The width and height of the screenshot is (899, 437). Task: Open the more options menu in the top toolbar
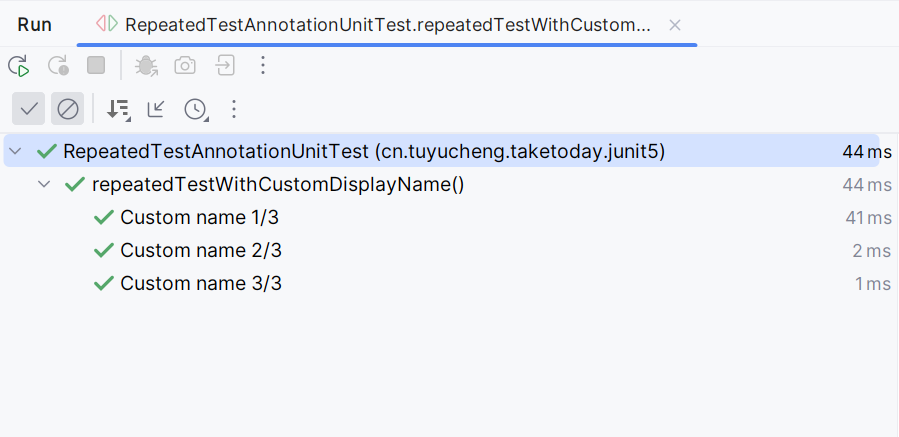263,65
